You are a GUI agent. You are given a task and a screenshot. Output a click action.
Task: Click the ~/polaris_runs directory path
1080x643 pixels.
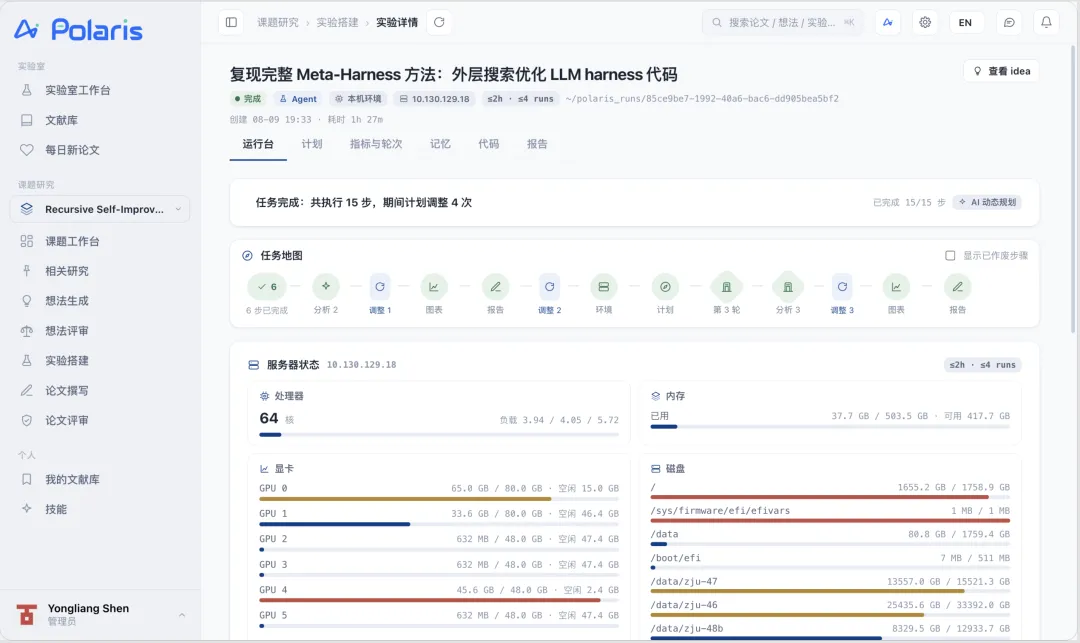click(702, 99)
